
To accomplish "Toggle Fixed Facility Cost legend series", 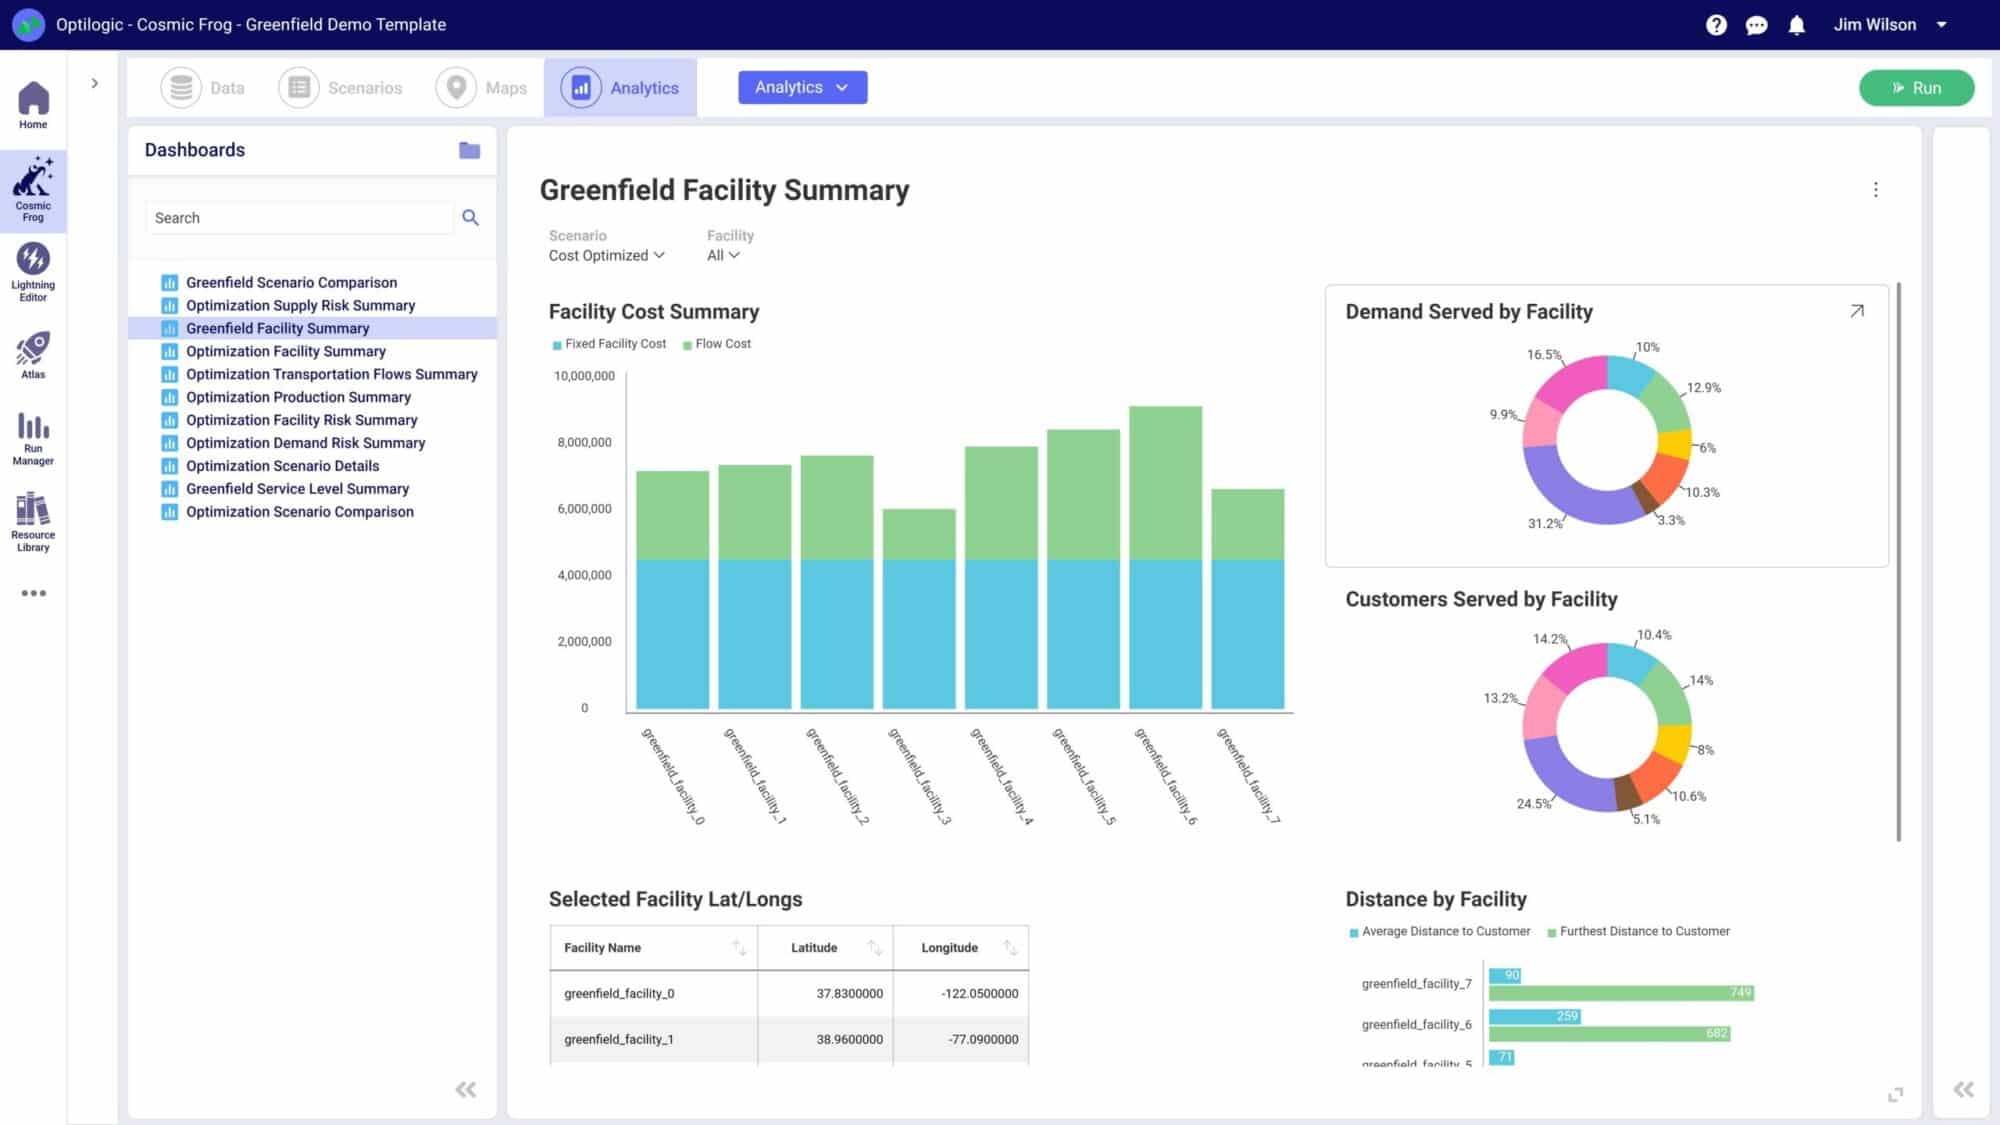I will pyautogui.click(x=609, y=344).
